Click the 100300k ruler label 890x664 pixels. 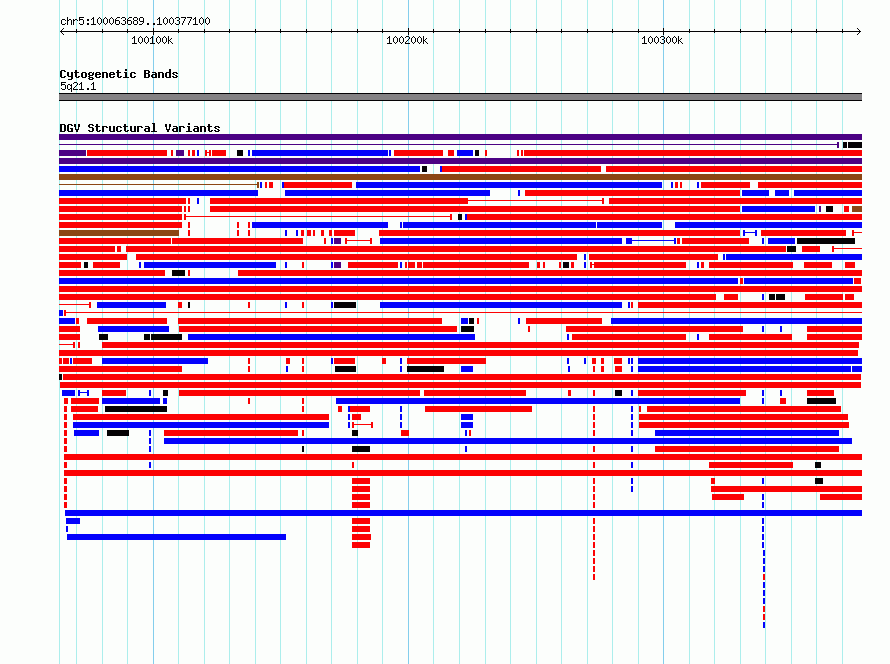pyautogui.click(x=662, y=40)
